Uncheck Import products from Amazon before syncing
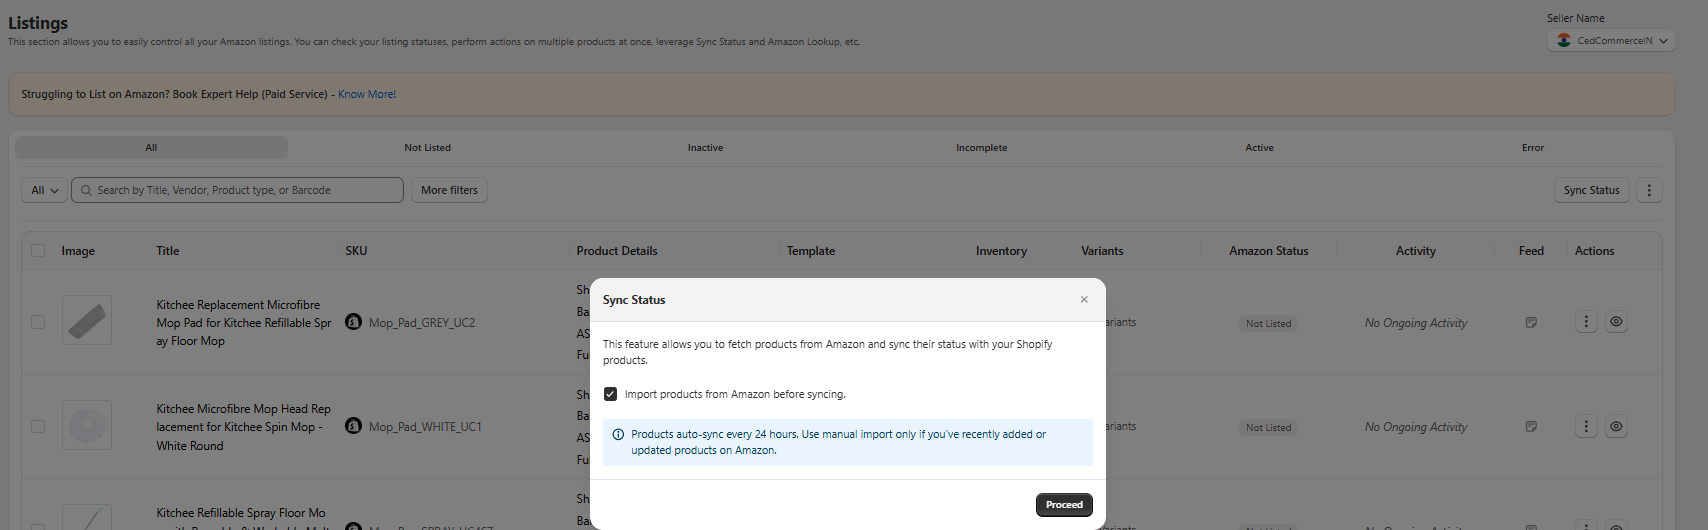 (x=611, y=394)
